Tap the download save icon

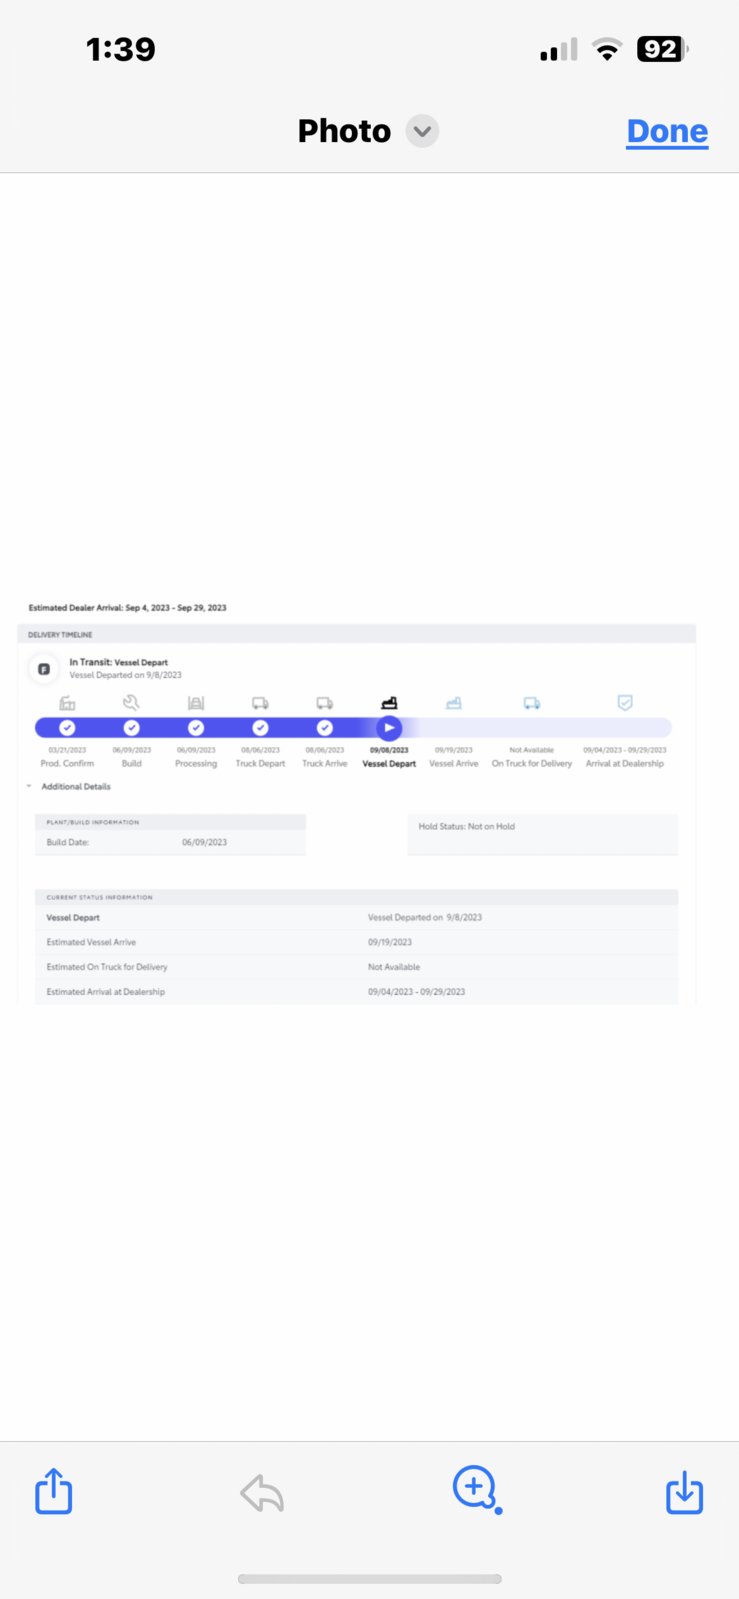click(684, 1491)
